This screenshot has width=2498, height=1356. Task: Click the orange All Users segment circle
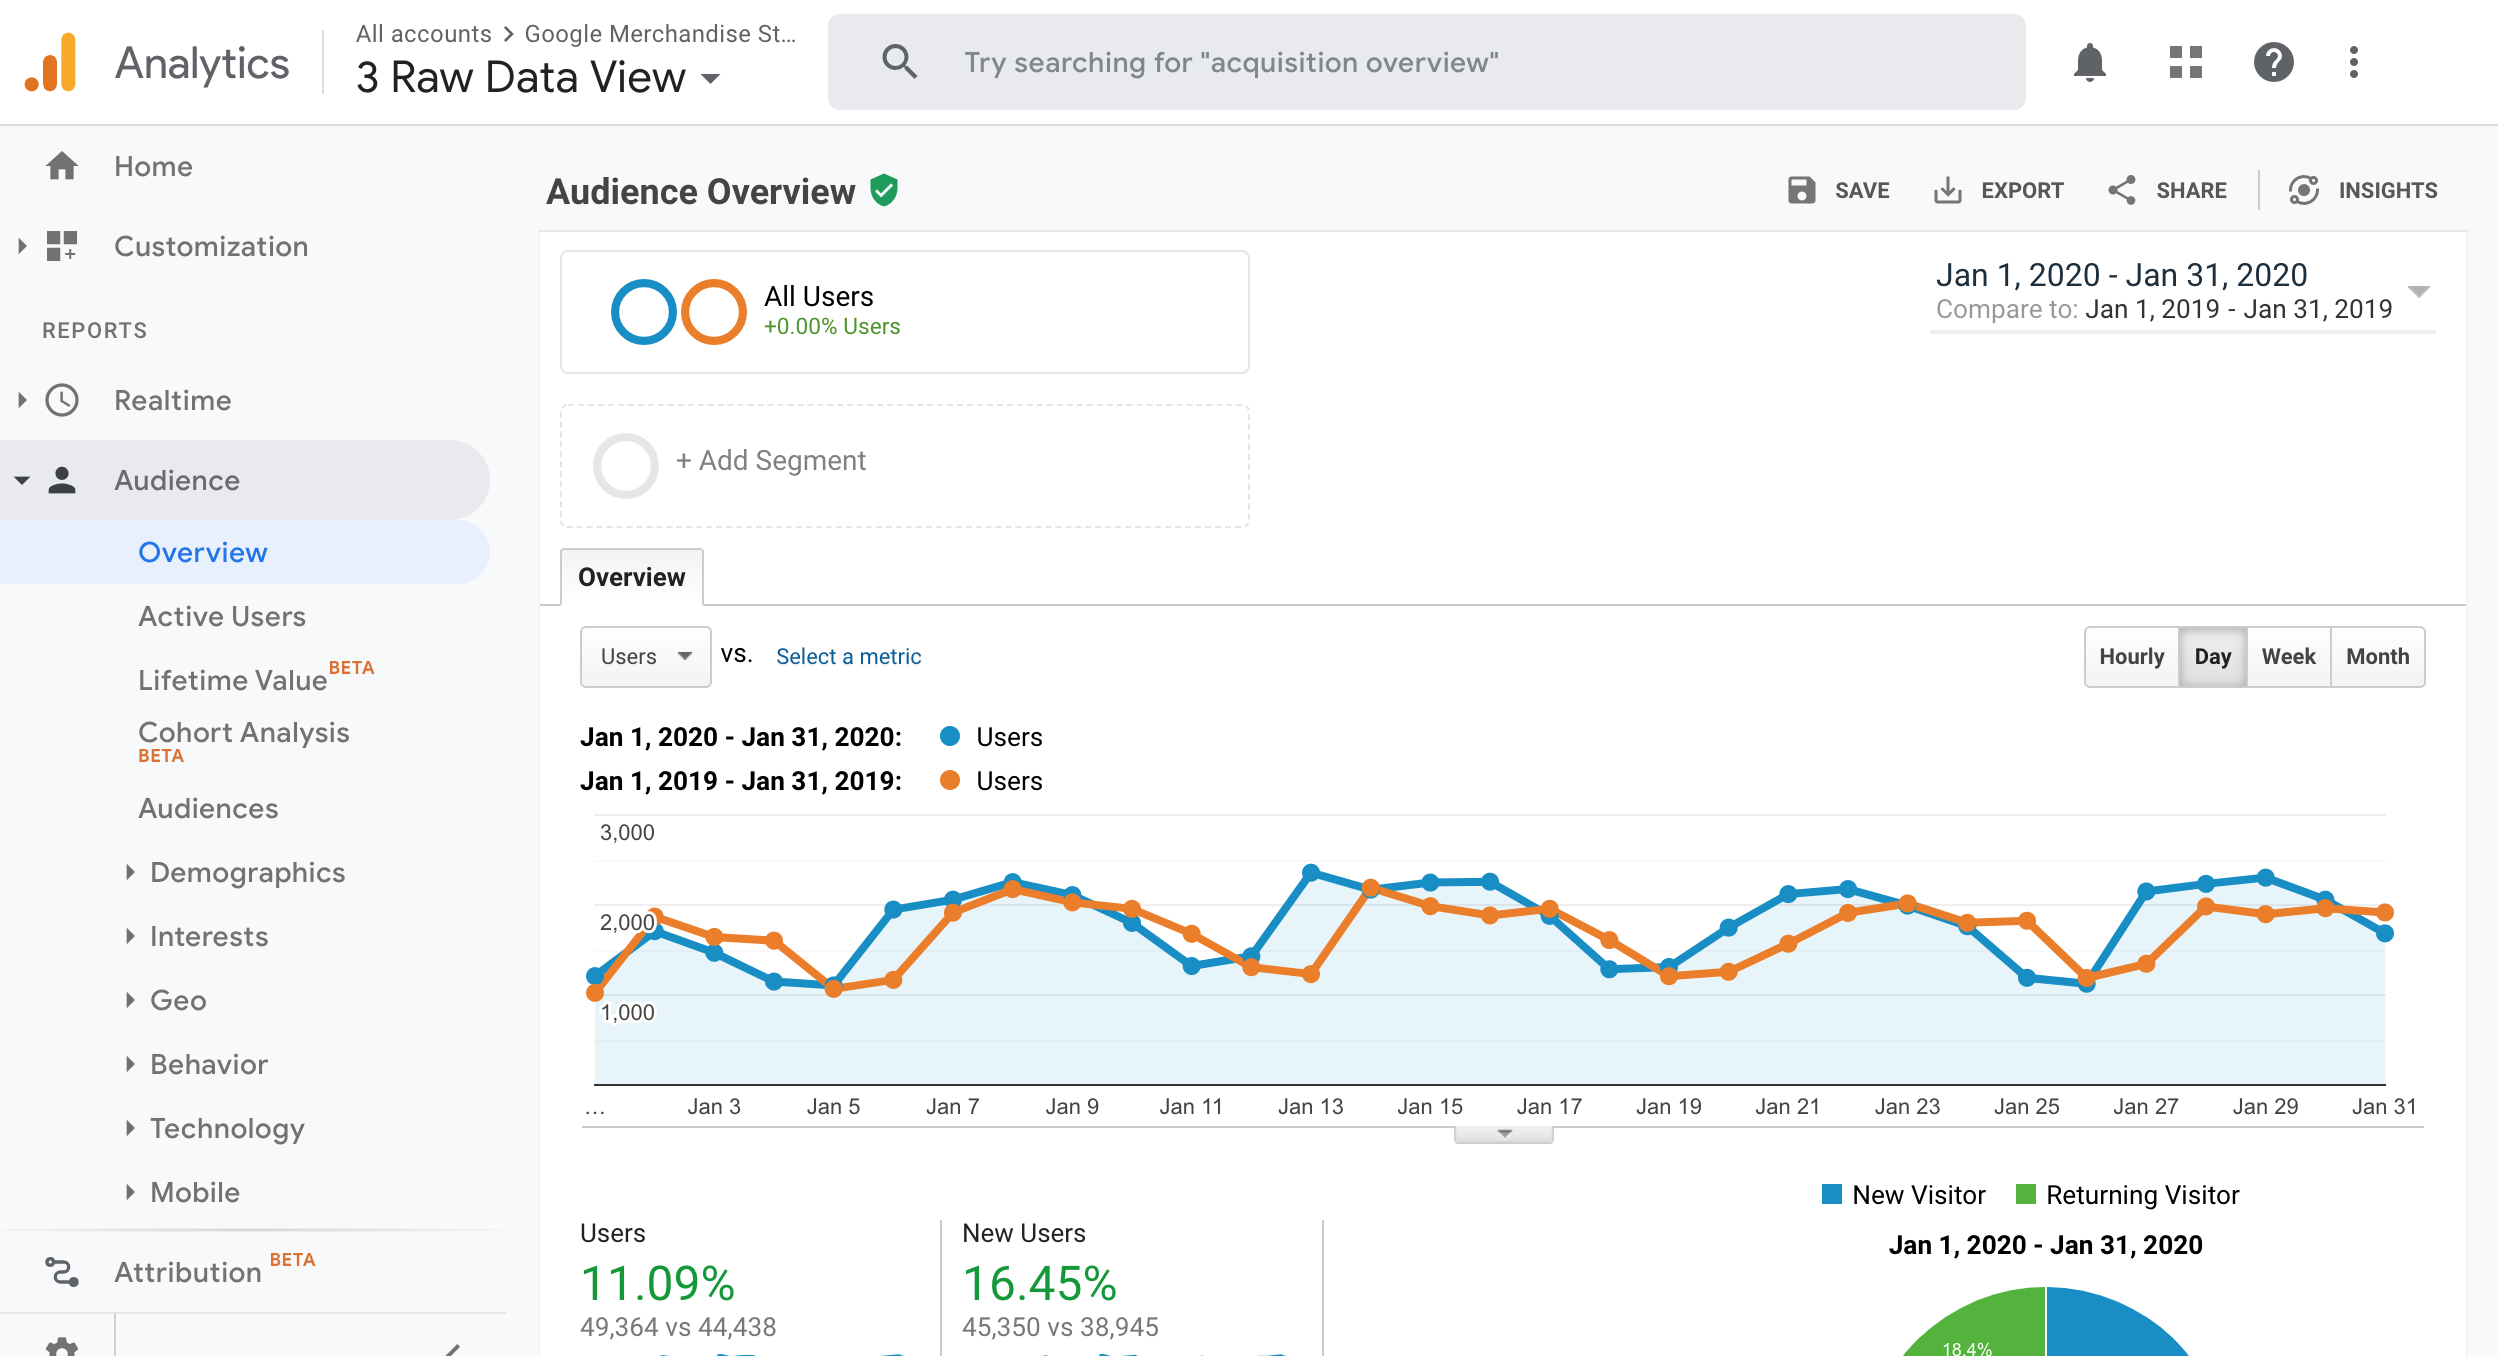pos(714,312)
